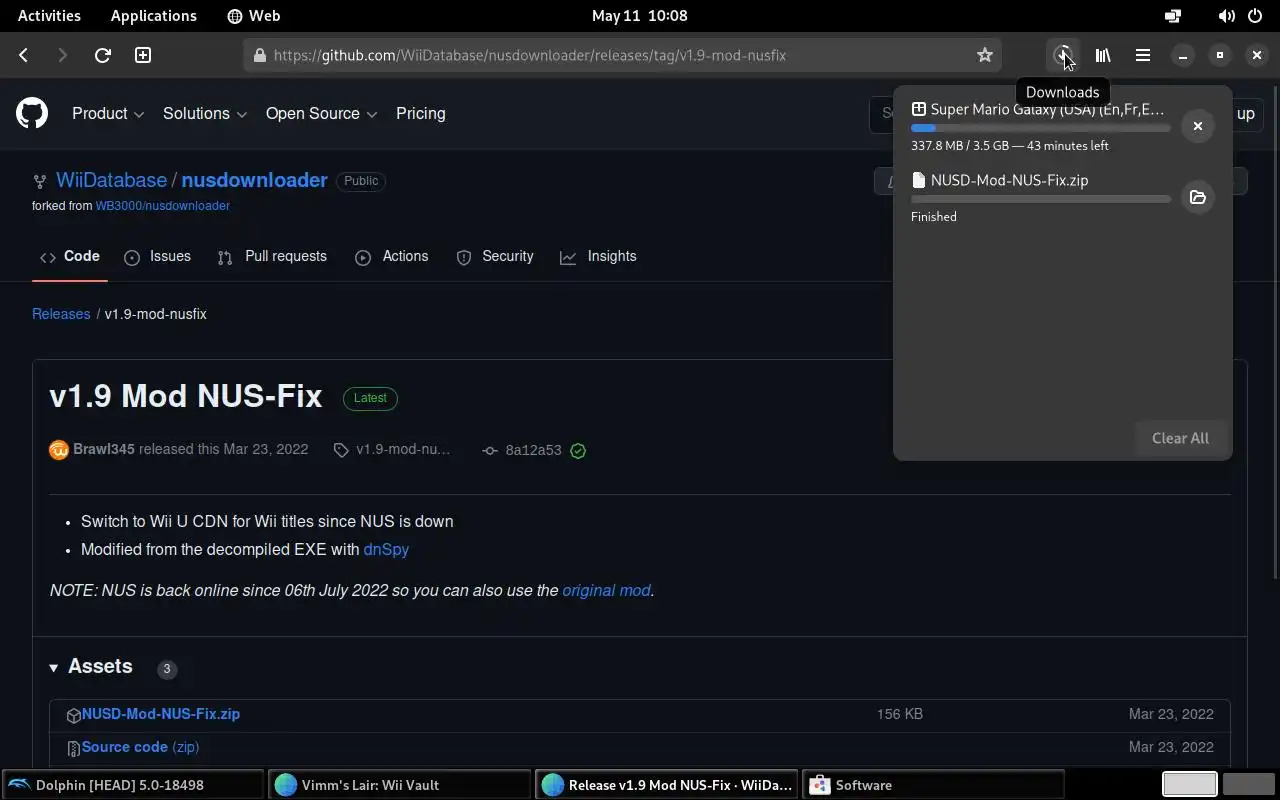Download Source code (zip)
Image resolution: width=1280 pixels, height=800 pixels.
click(140, 747)
